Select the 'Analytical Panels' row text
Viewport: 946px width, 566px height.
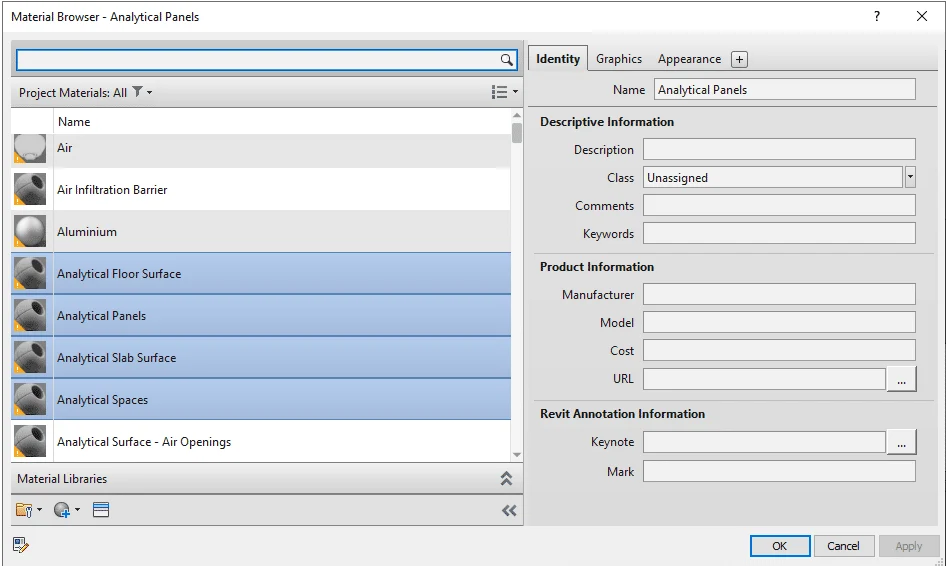(x=101, y=316)
